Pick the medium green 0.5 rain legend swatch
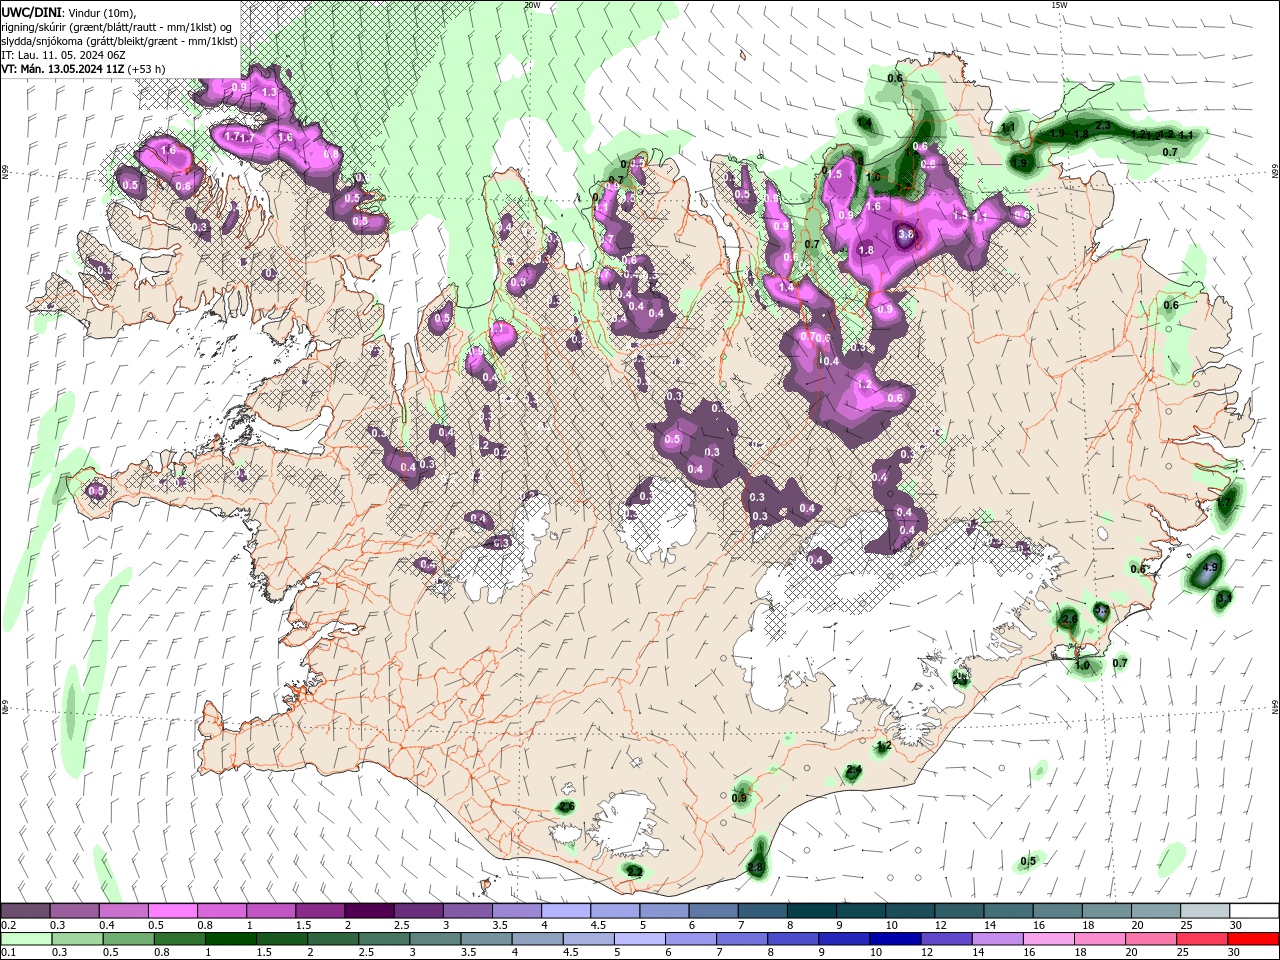The image size is (1280, 960). pyautogui.click(x=128, y=939)
